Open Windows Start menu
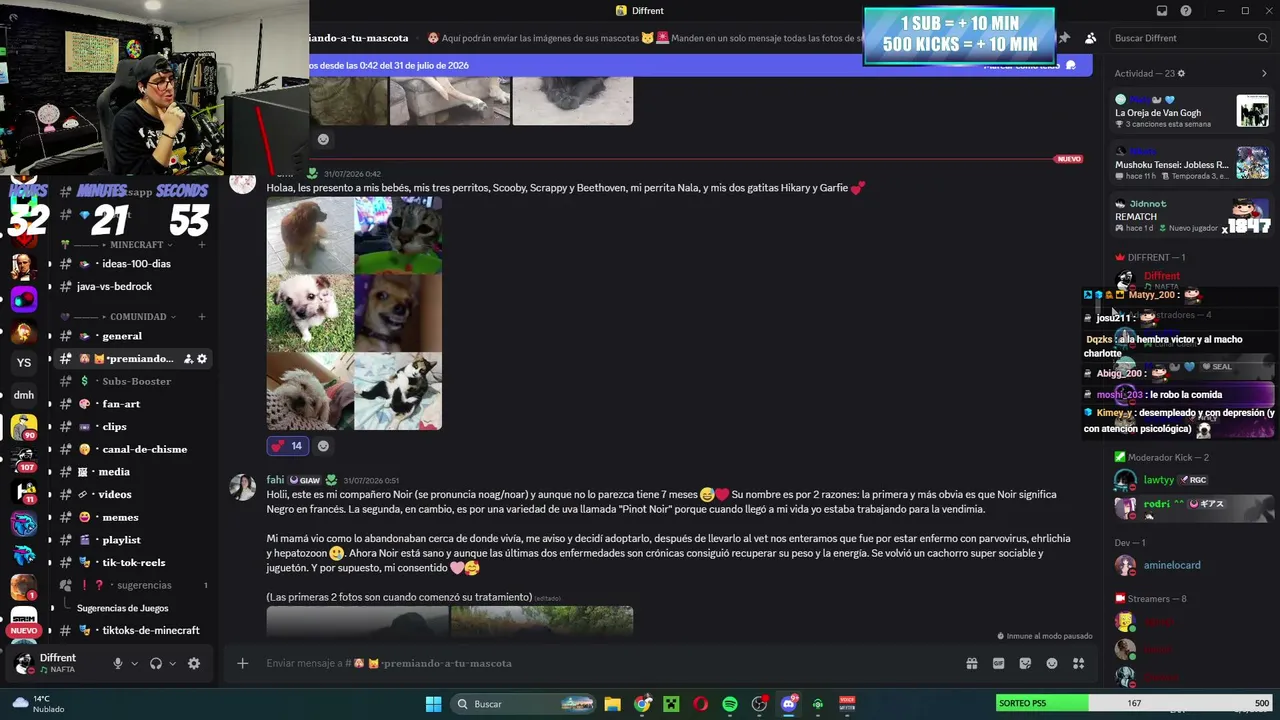 (x=434, y=704)
